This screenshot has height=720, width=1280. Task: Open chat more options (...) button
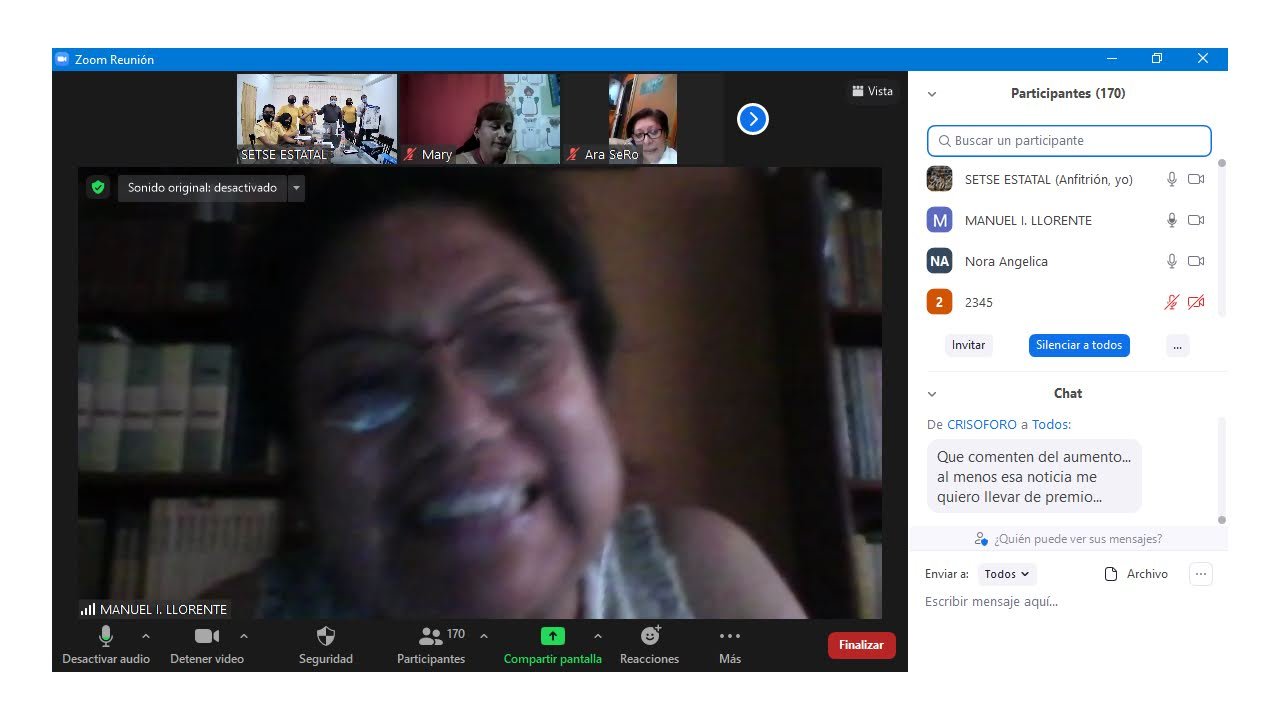[1201, 574]
